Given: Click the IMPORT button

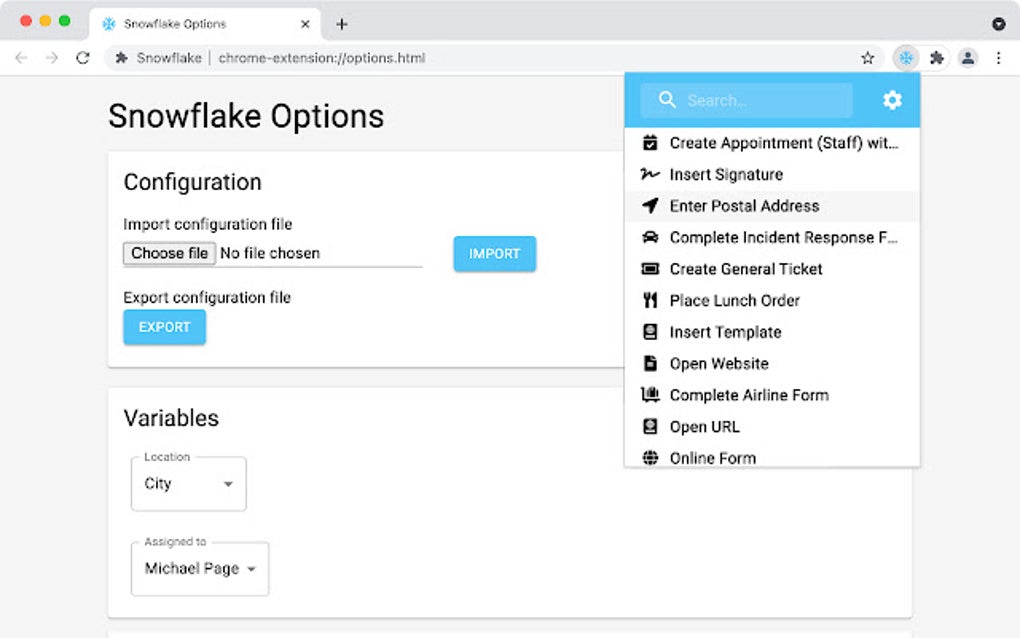Looking at the screenshot, I should click(x=494, y=254).
